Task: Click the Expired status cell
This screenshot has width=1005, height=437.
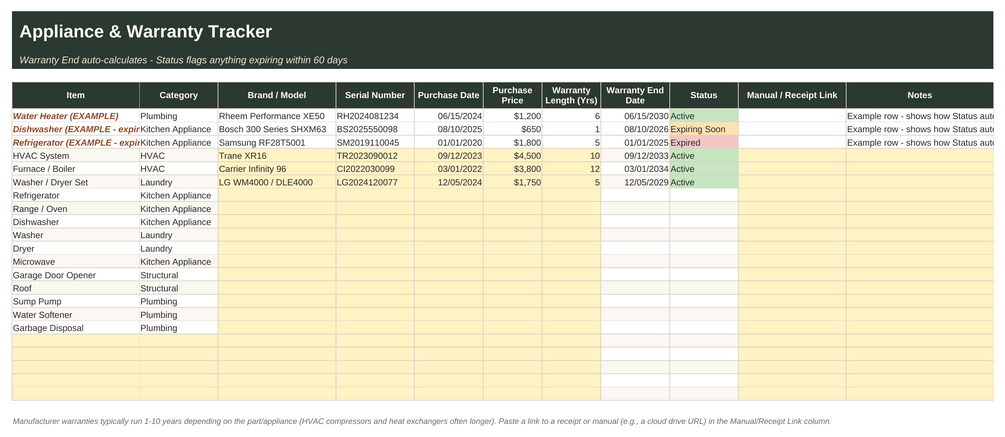Action: (x=704, y=142)
